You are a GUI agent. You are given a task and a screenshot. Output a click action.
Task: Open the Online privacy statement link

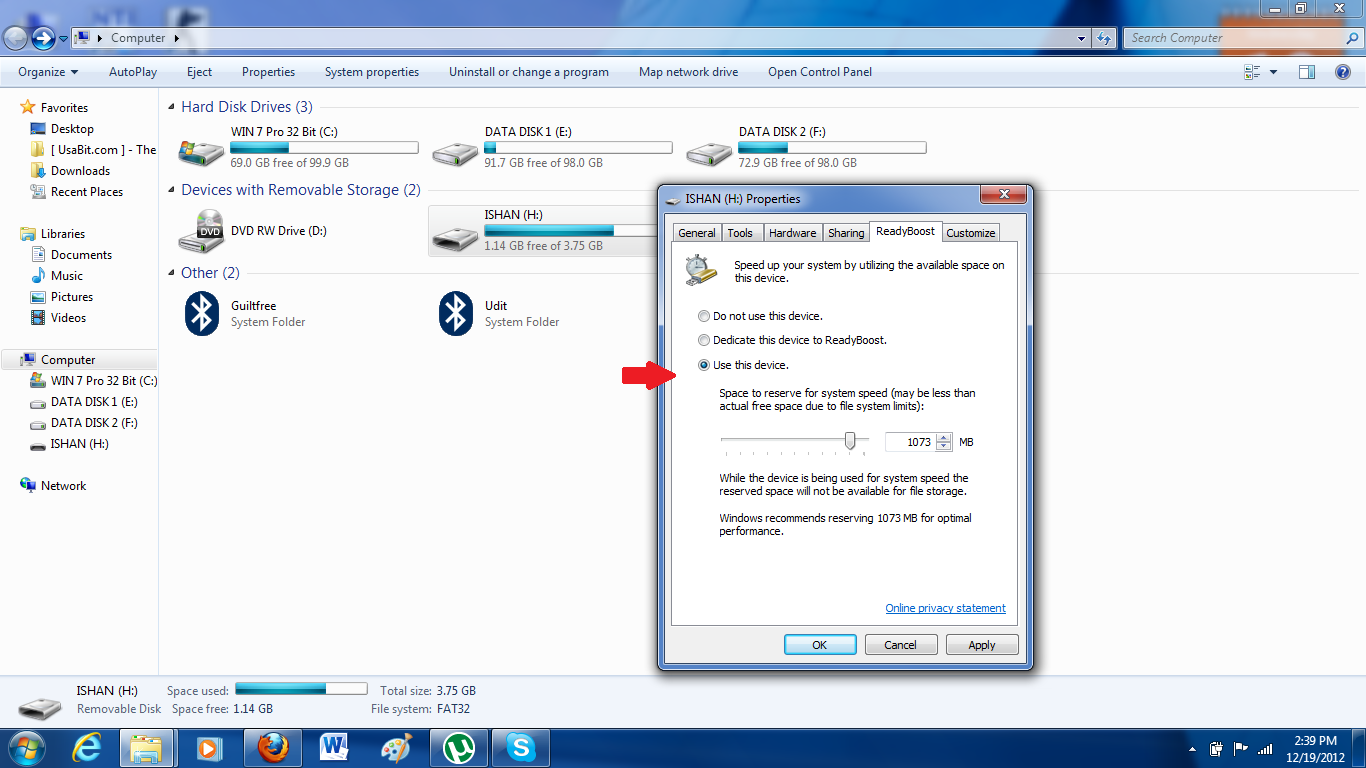[944, 608]
